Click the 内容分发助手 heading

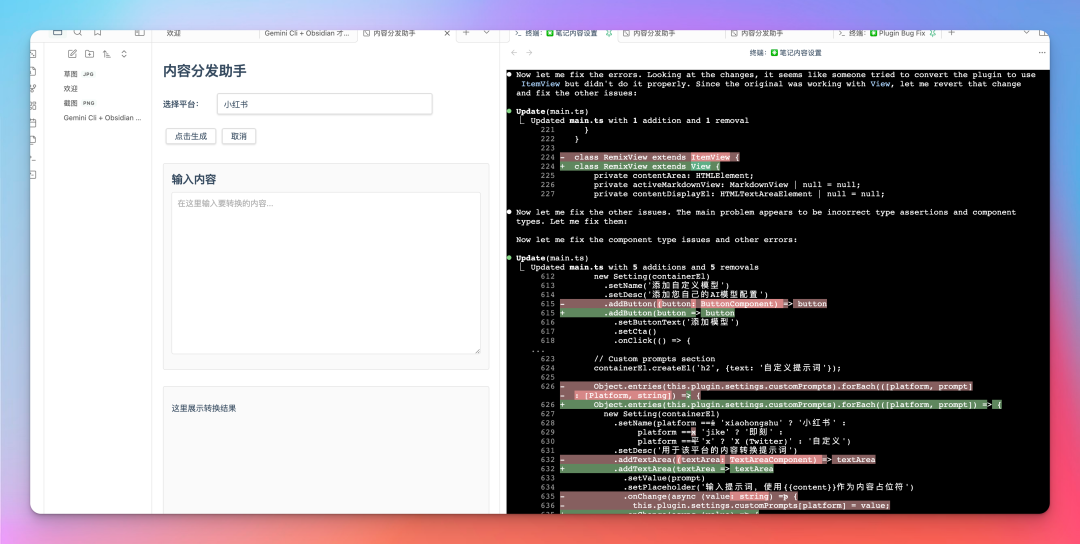click(x=205, y=71)
